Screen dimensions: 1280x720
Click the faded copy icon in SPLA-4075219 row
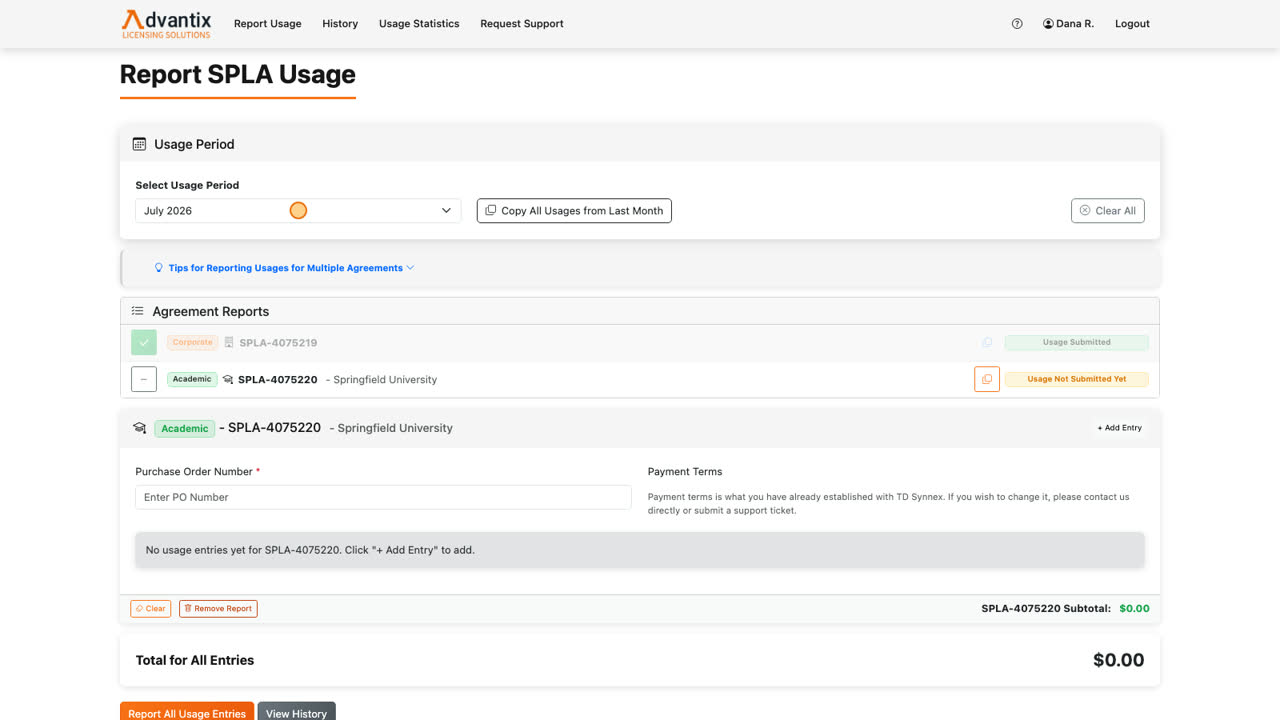click(987, 342)
